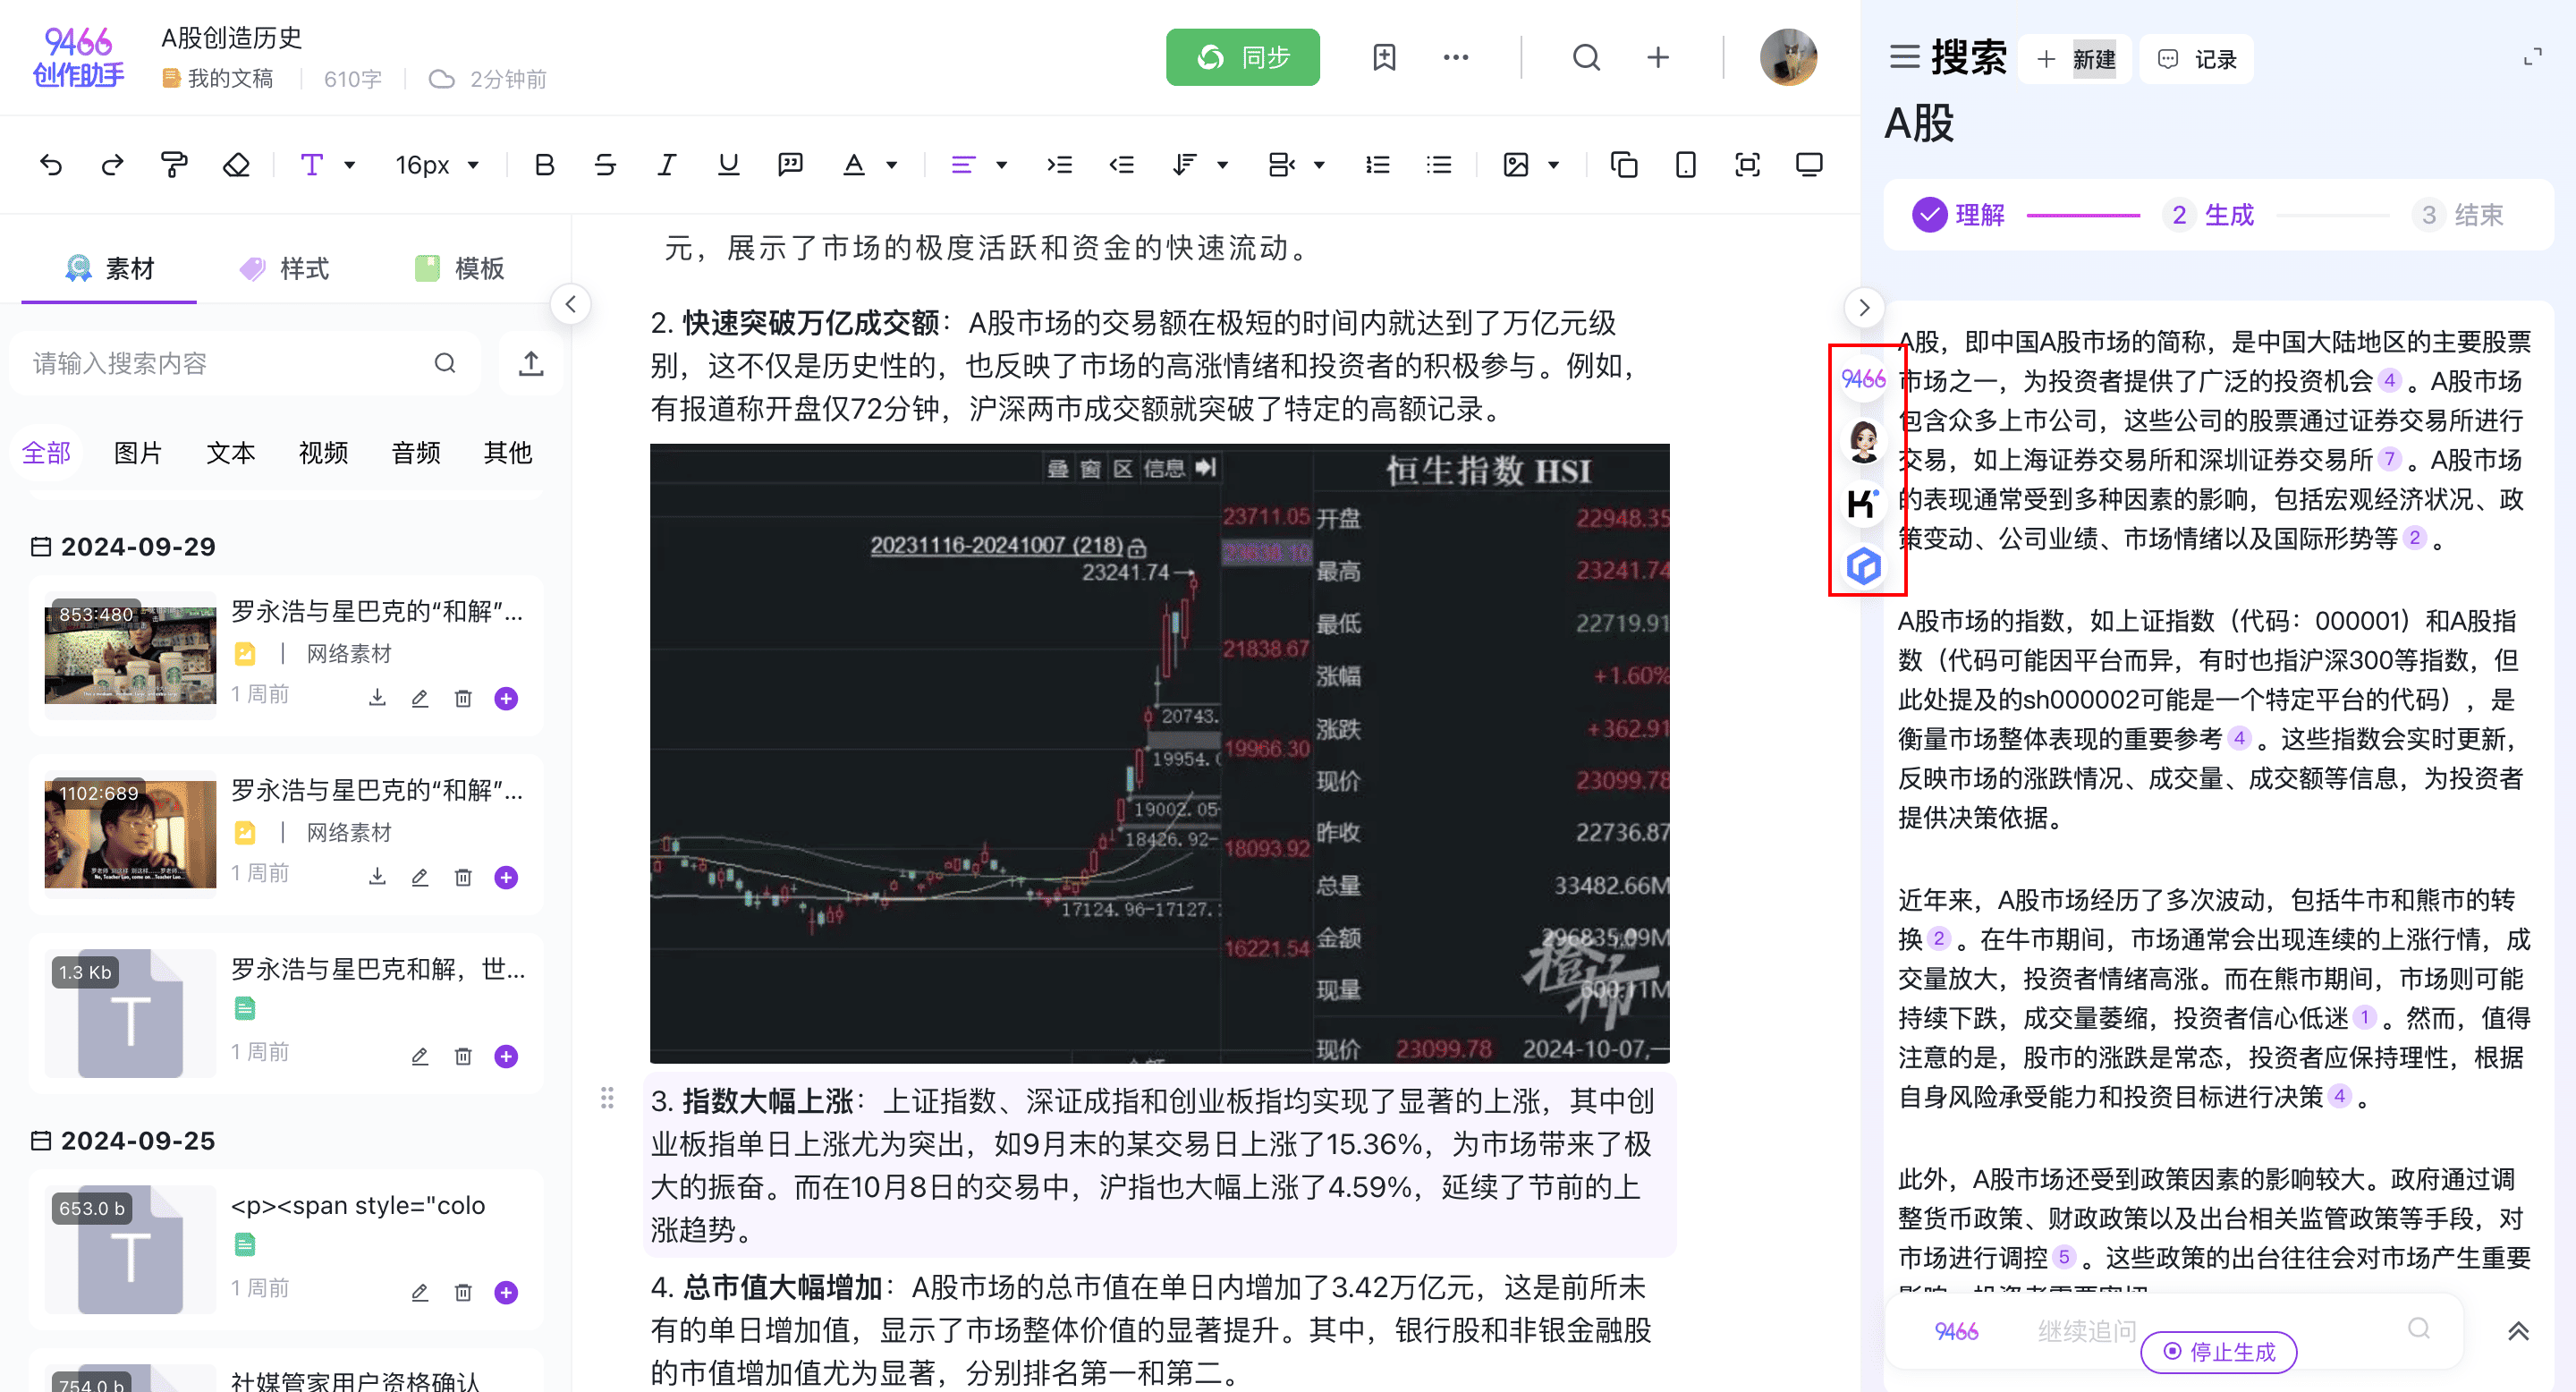Open the line spacing dropdown arrow
Viewport: 2576px width, 1392px height.
point(1222,166)
